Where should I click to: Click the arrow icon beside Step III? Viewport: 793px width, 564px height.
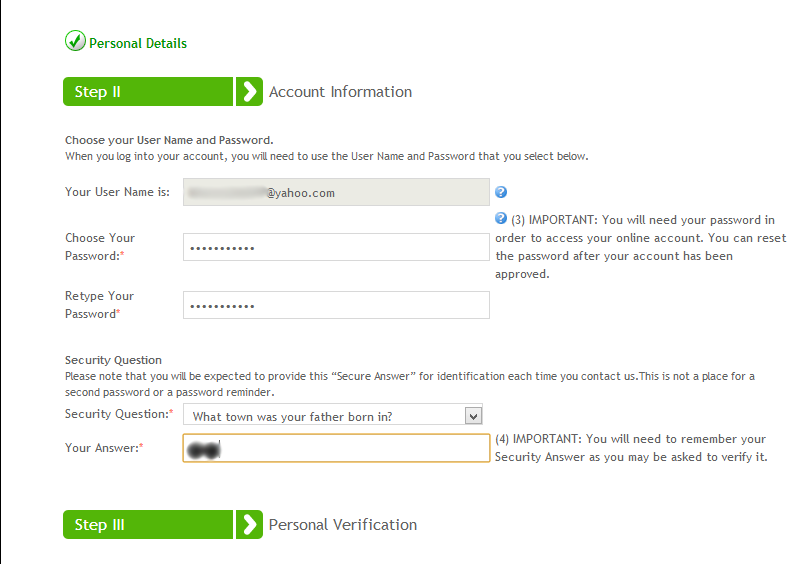point(249,525)
